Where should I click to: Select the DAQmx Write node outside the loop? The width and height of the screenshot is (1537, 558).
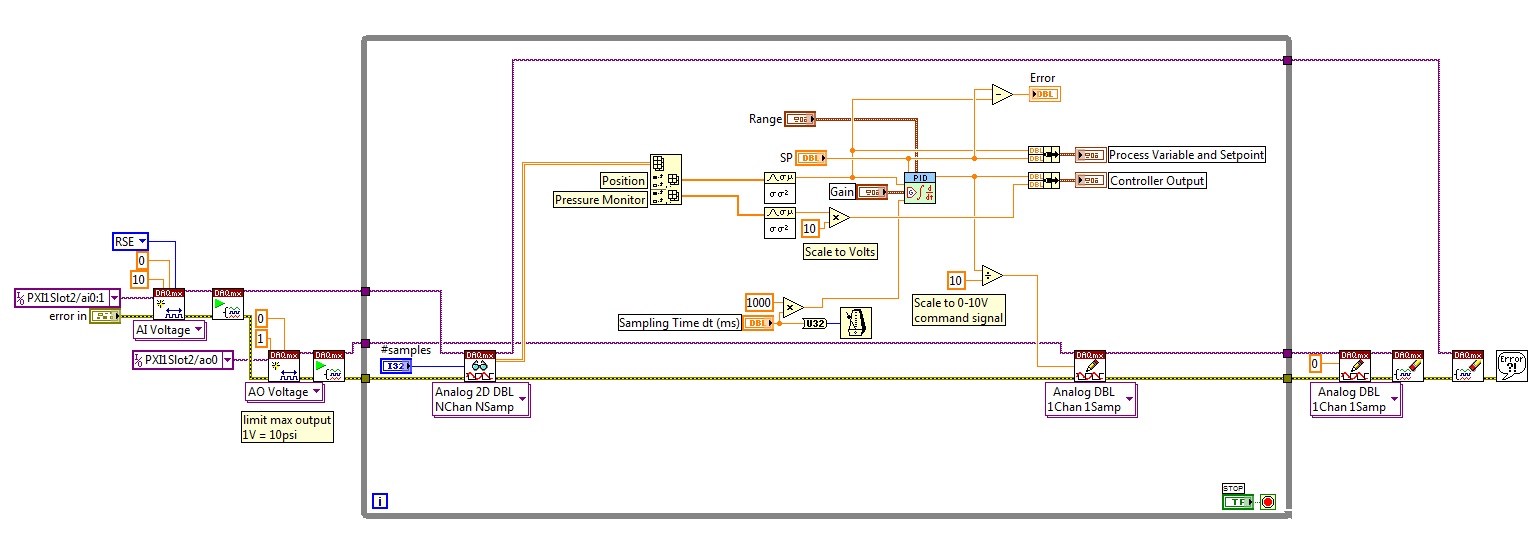point(1355,366)
